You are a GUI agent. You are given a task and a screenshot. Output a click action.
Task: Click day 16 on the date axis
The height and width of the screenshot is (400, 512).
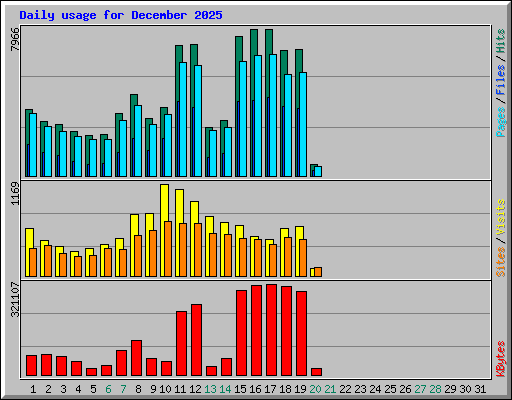[255, 389]
